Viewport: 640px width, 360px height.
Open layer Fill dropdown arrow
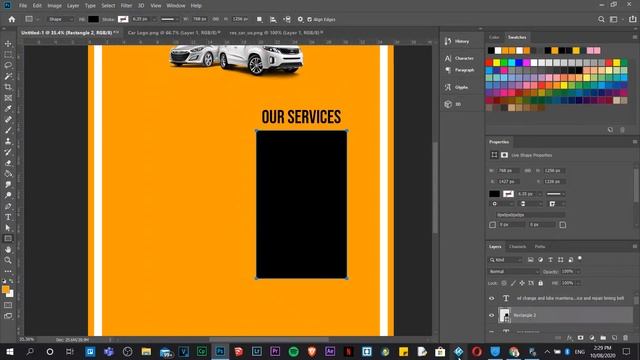[578, 283]
